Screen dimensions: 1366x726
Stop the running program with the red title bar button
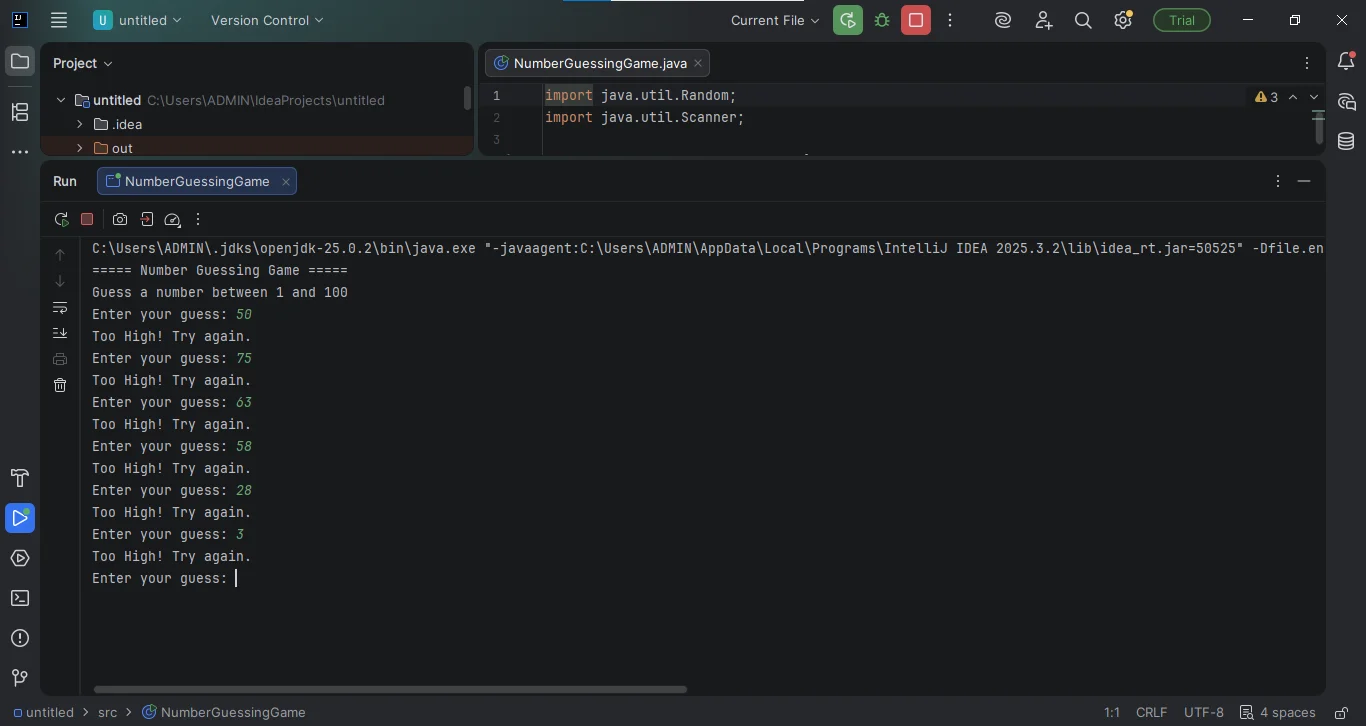click(916, 20)
